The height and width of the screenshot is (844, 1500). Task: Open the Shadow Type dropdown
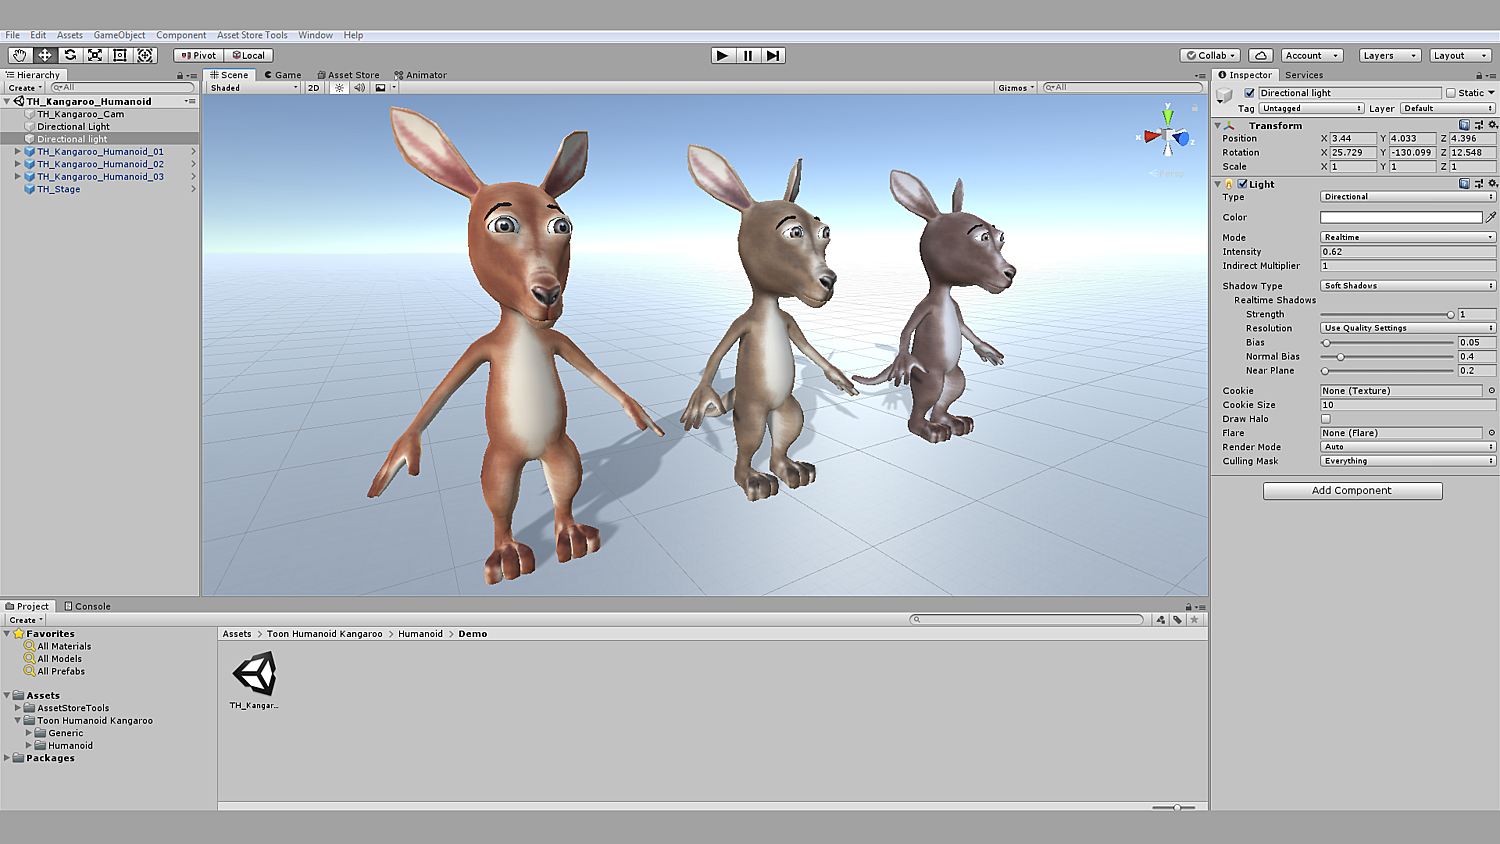[1407, 286]
